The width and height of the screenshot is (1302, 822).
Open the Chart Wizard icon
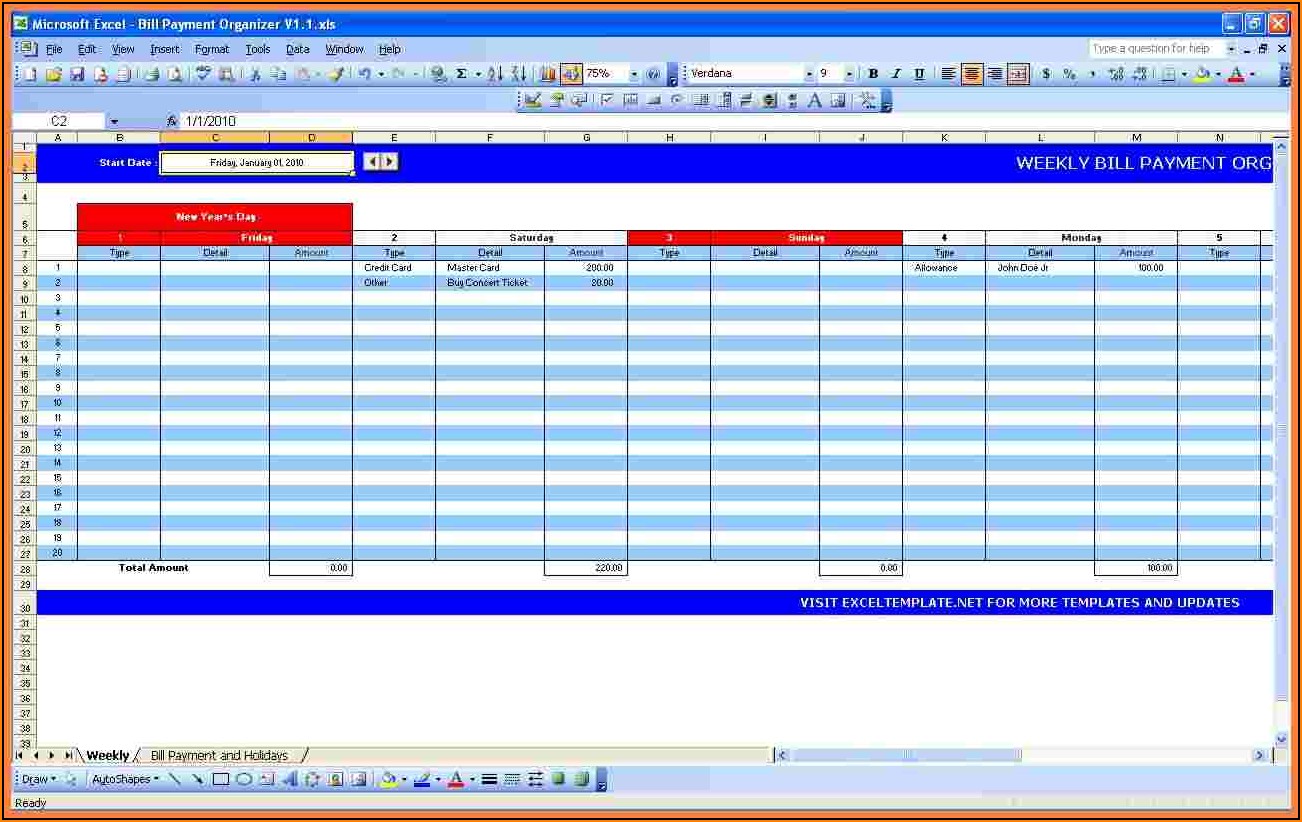point(547,74)
